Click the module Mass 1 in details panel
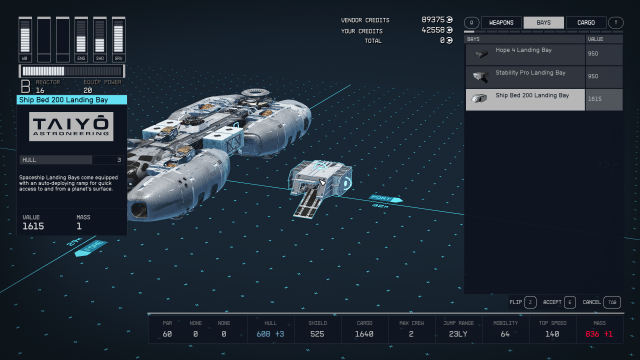The image size is (640, 360). click(79, 226)
